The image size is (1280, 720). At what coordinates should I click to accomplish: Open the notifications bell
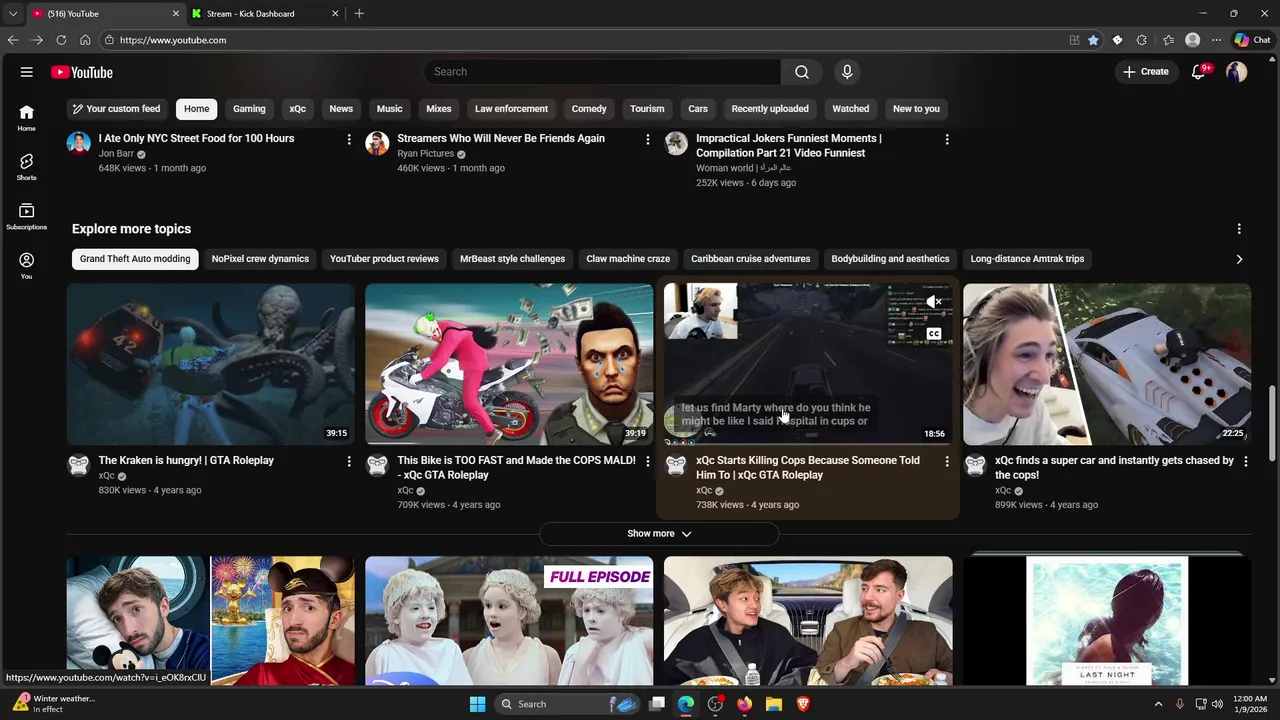pos(1198,72)
